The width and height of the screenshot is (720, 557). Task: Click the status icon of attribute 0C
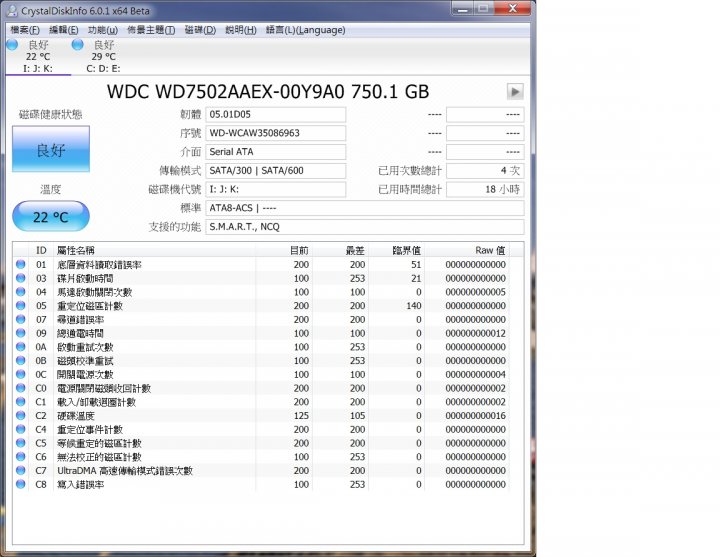pyautogui.click(x=21, y=374)
